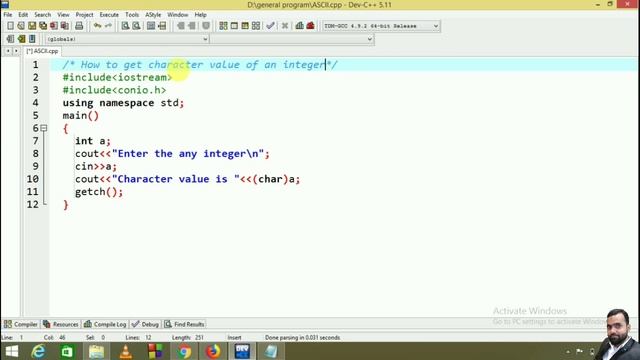Open the Edit menu
Image resolution: width=640 pixels, height=360 pixels.
coord(23,15)
